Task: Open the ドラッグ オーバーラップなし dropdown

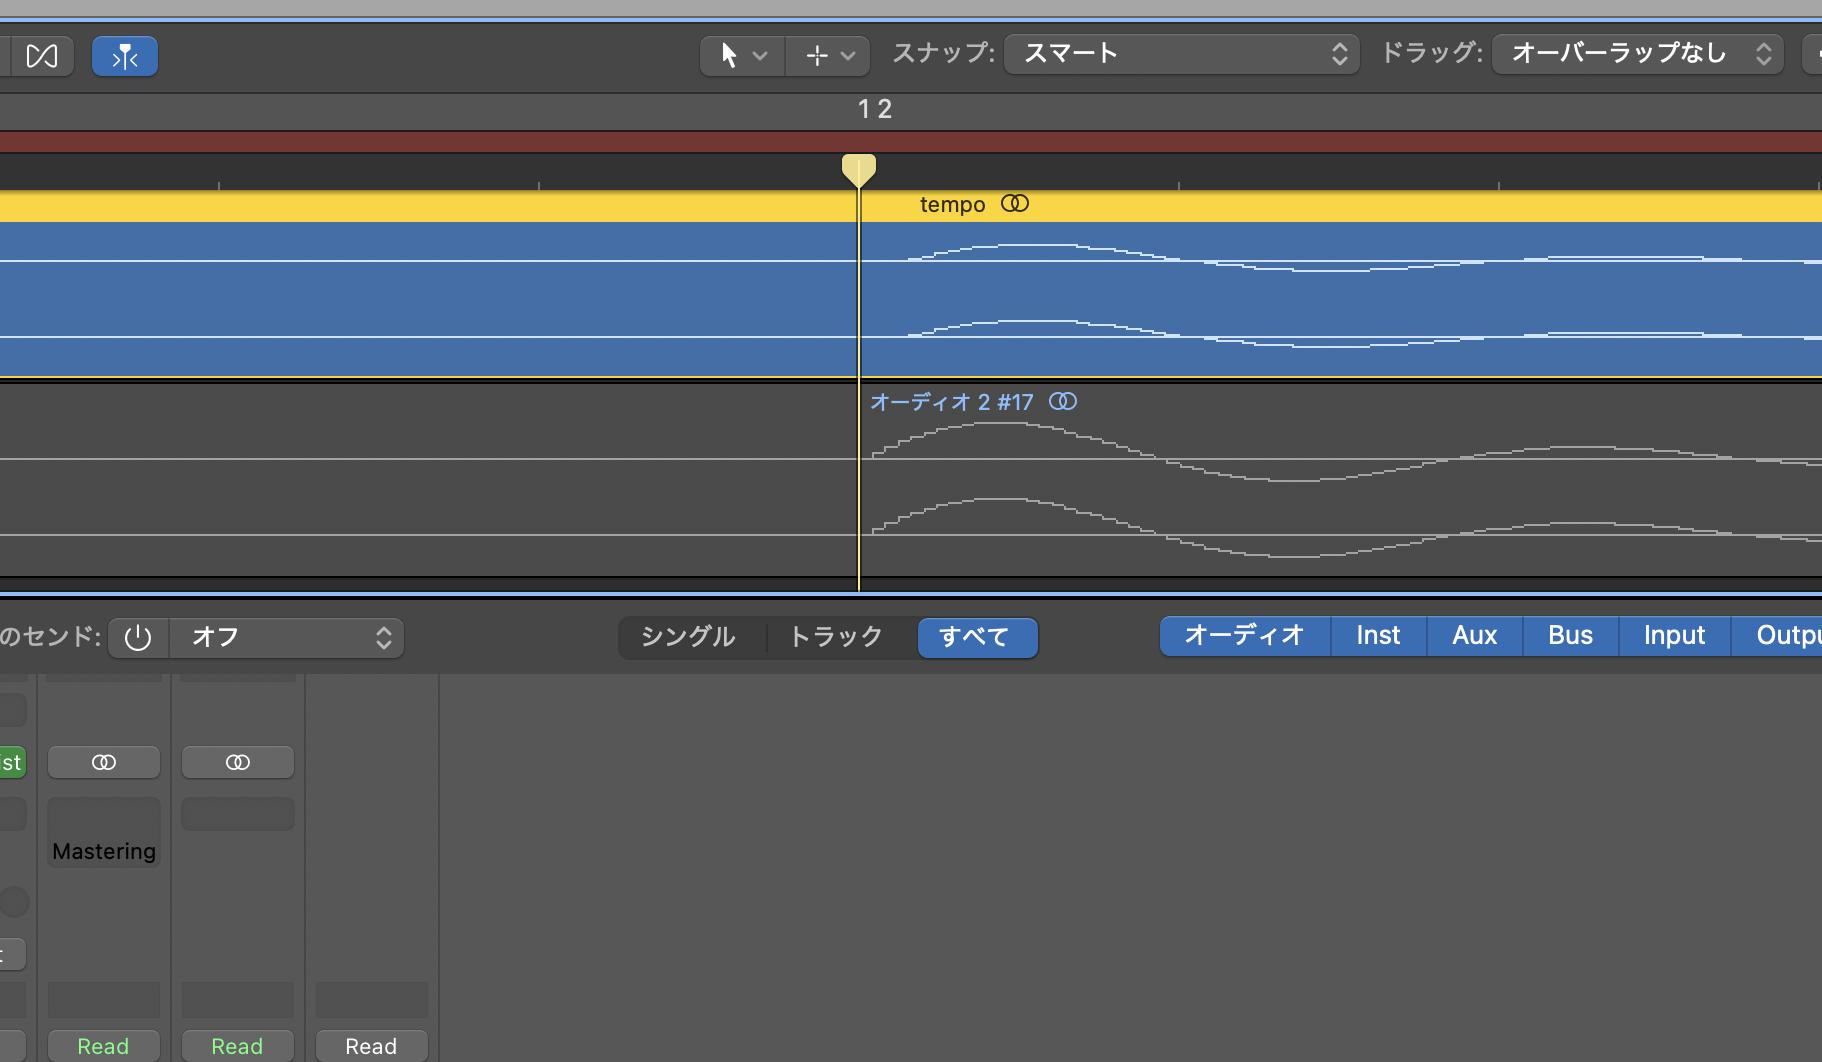Action: [1638, 54]
